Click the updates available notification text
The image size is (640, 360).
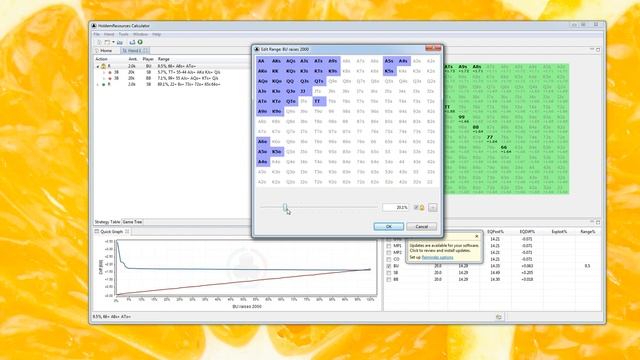(x=444, y=248)
